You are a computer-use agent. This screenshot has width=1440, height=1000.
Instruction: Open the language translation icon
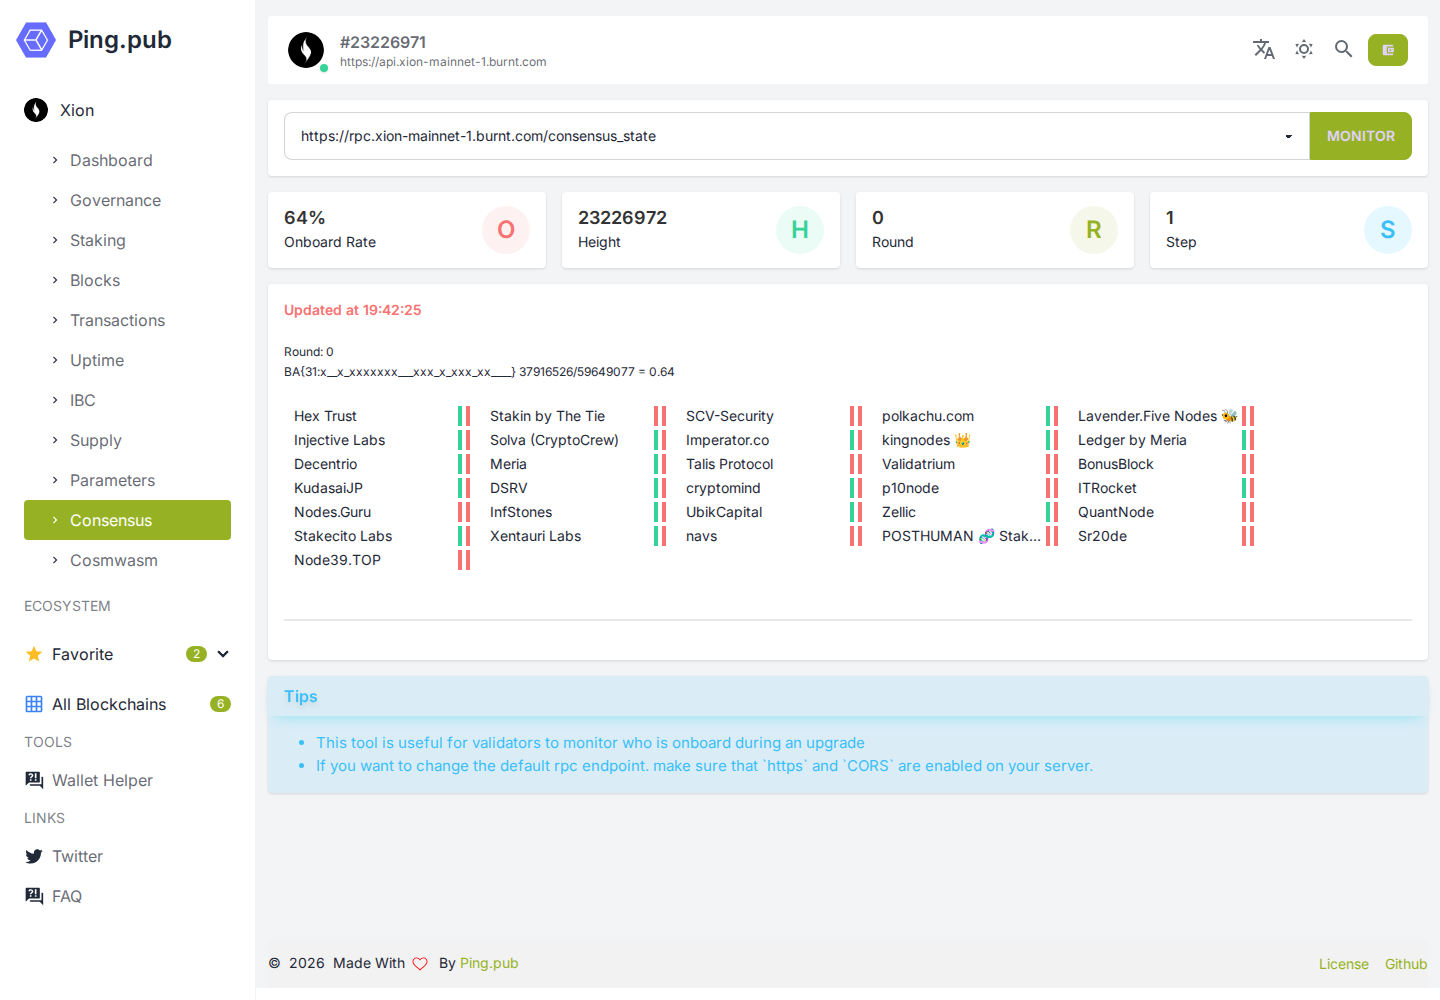(1264, 49)
